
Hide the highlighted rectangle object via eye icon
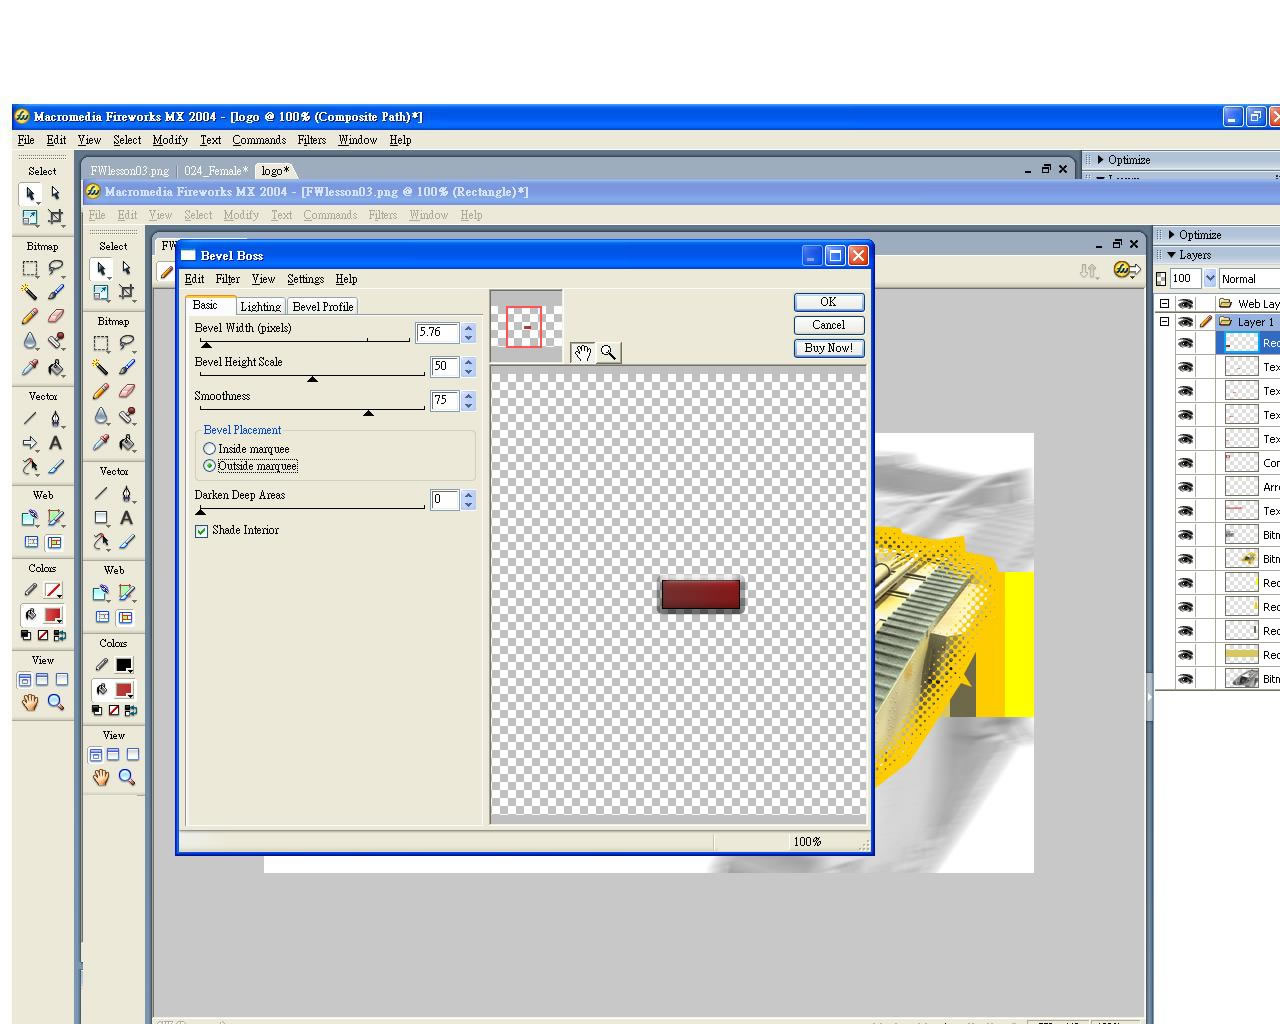tap(1186, 343)
